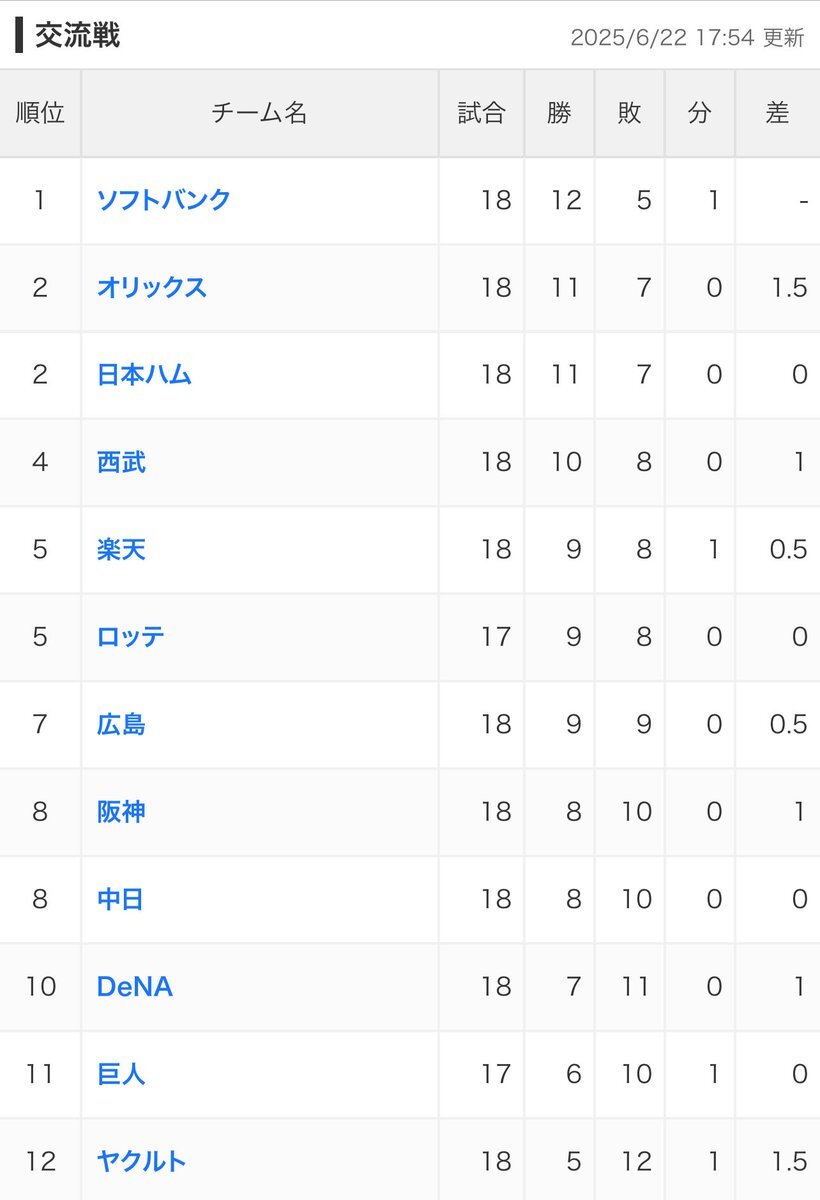Go to the 巨人 team page
The height and width of the screenshot is (1200, 820).
(121, 1074)
